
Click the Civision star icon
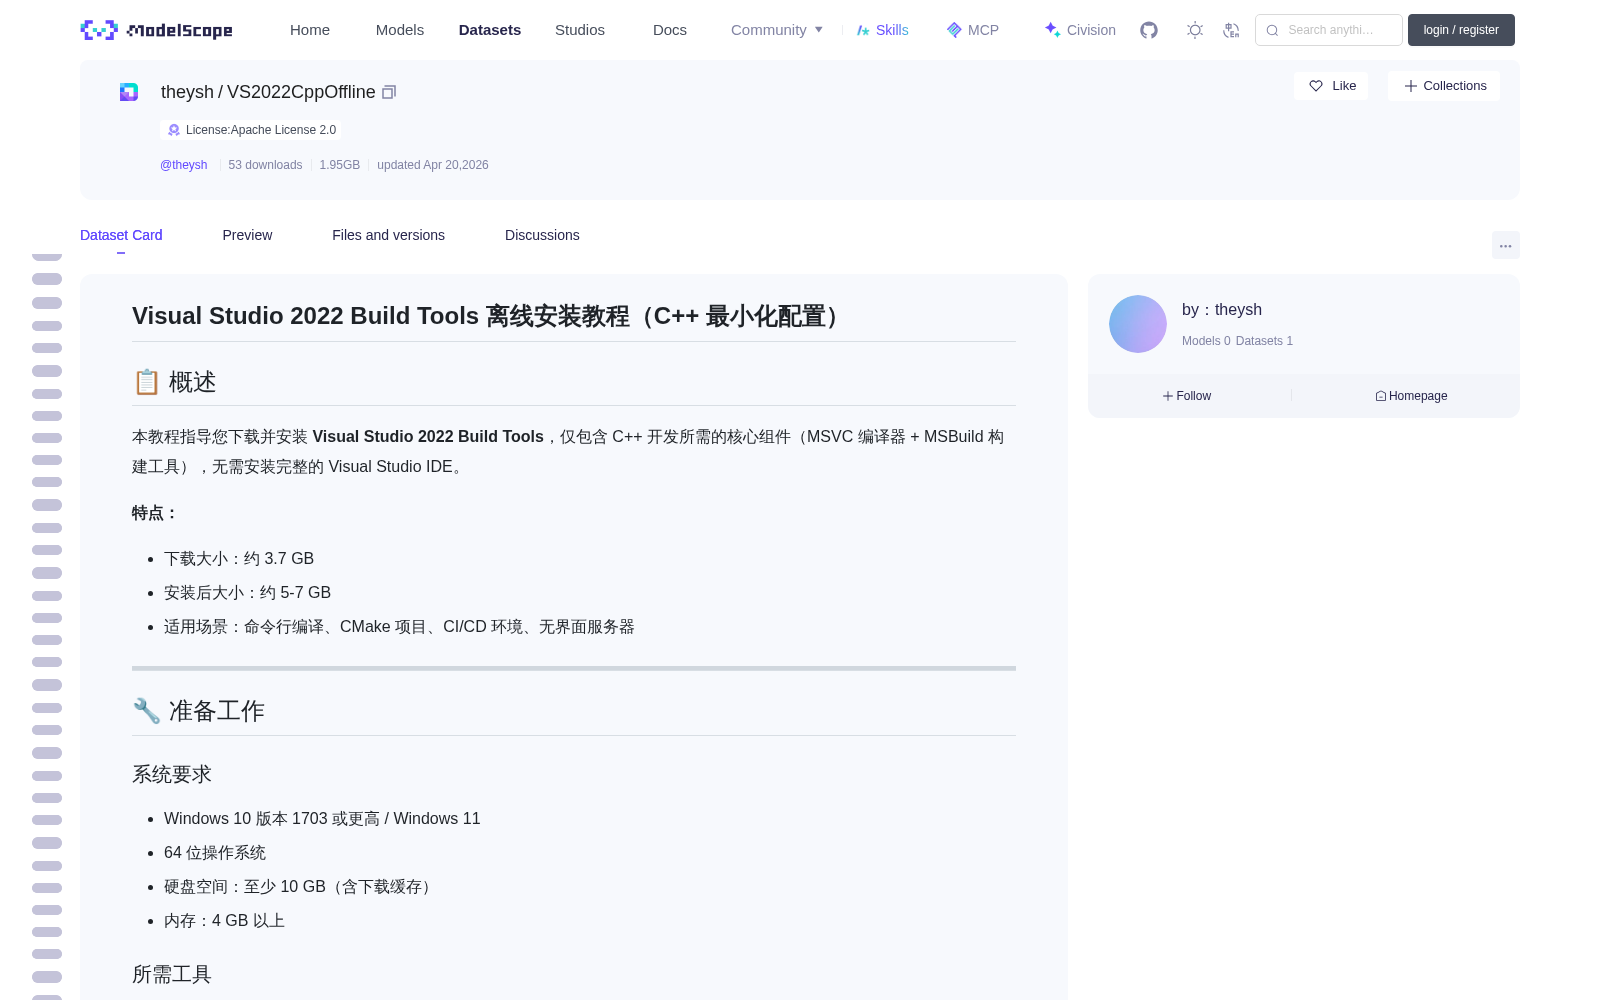tap(1052, 30)
